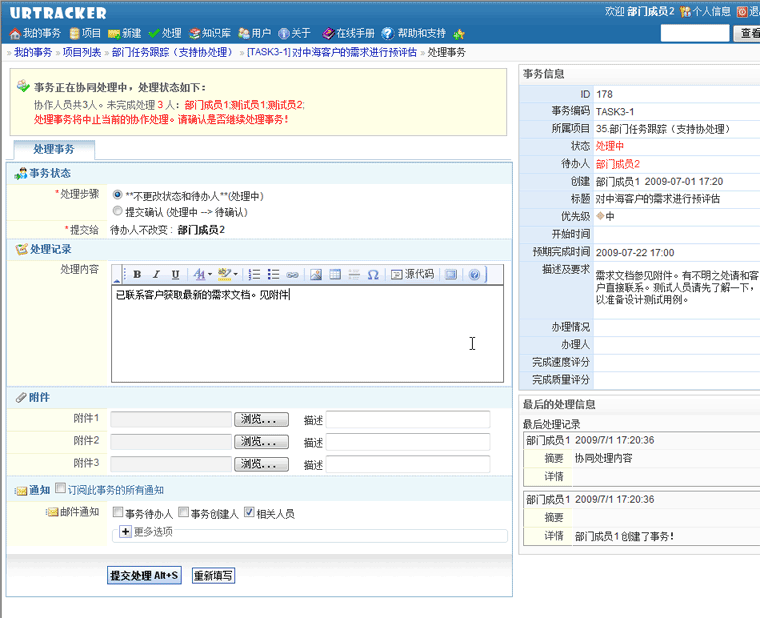Click the star icon in menu bar

(459, 34)
